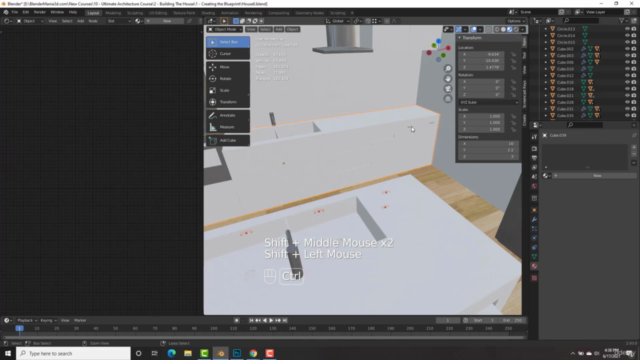640x360 pixels.
Task: Open the Keying dropdown in timeline
Action: [48, 320]
